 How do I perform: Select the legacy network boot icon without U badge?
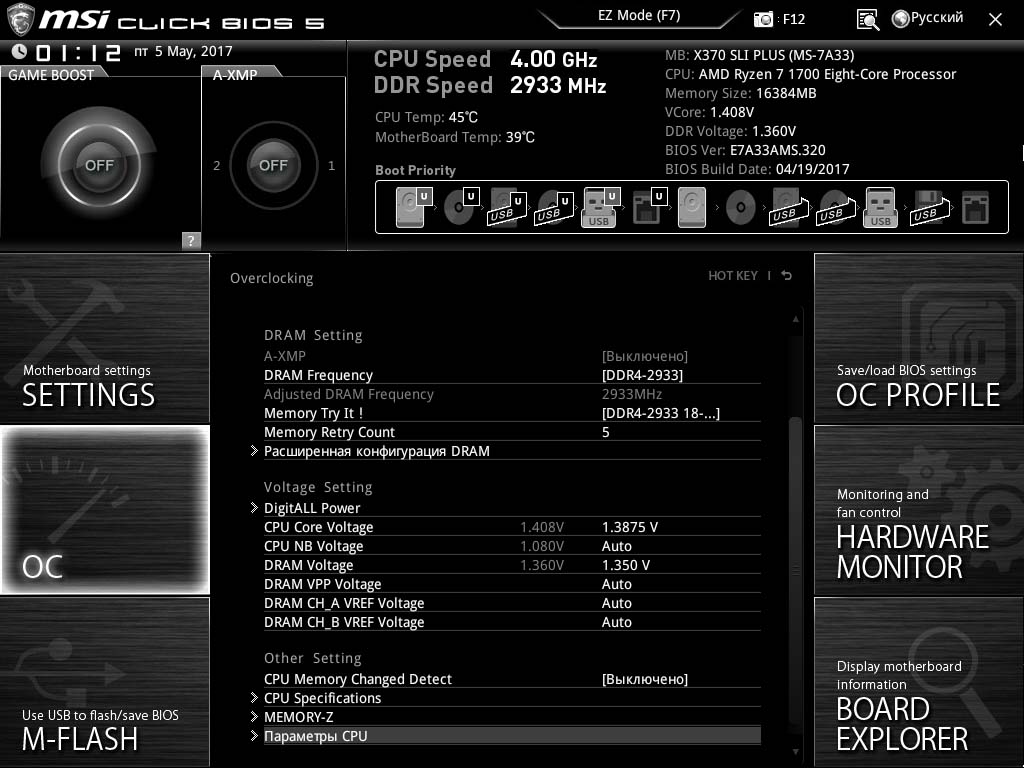(x=976, y=207)
